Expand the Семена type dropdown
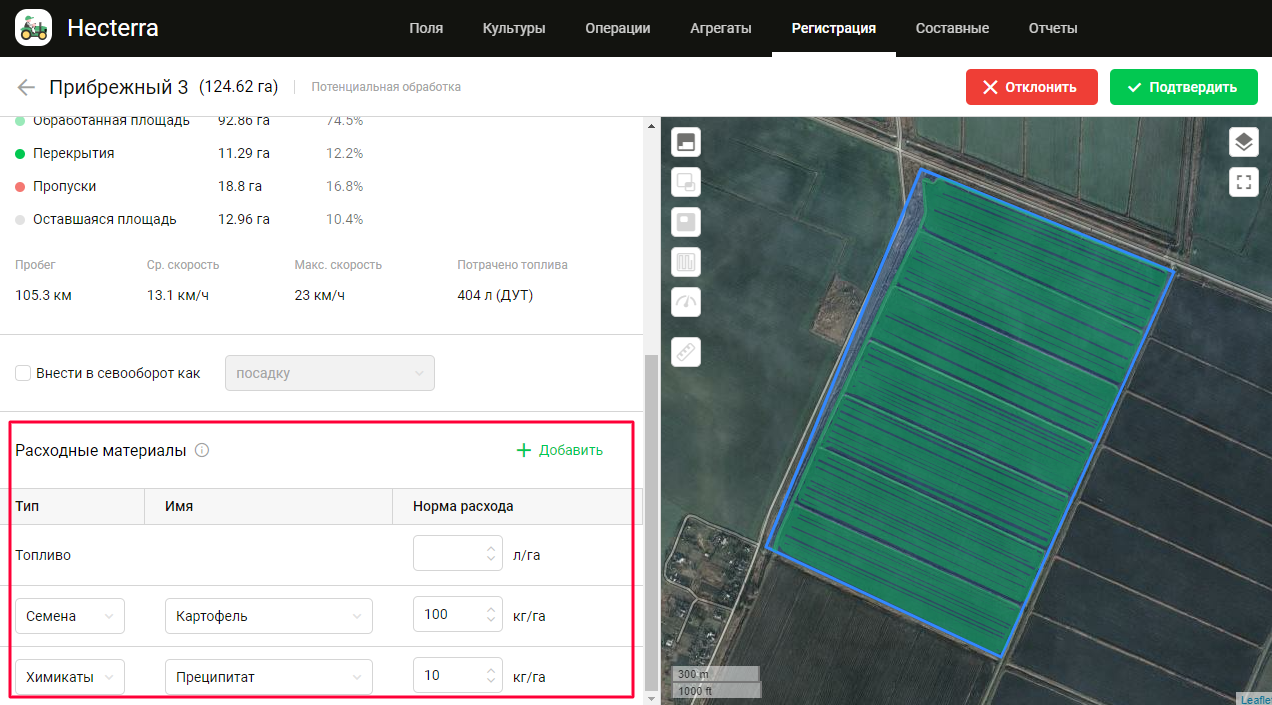The image size is (1272, 705). [70, 616]
